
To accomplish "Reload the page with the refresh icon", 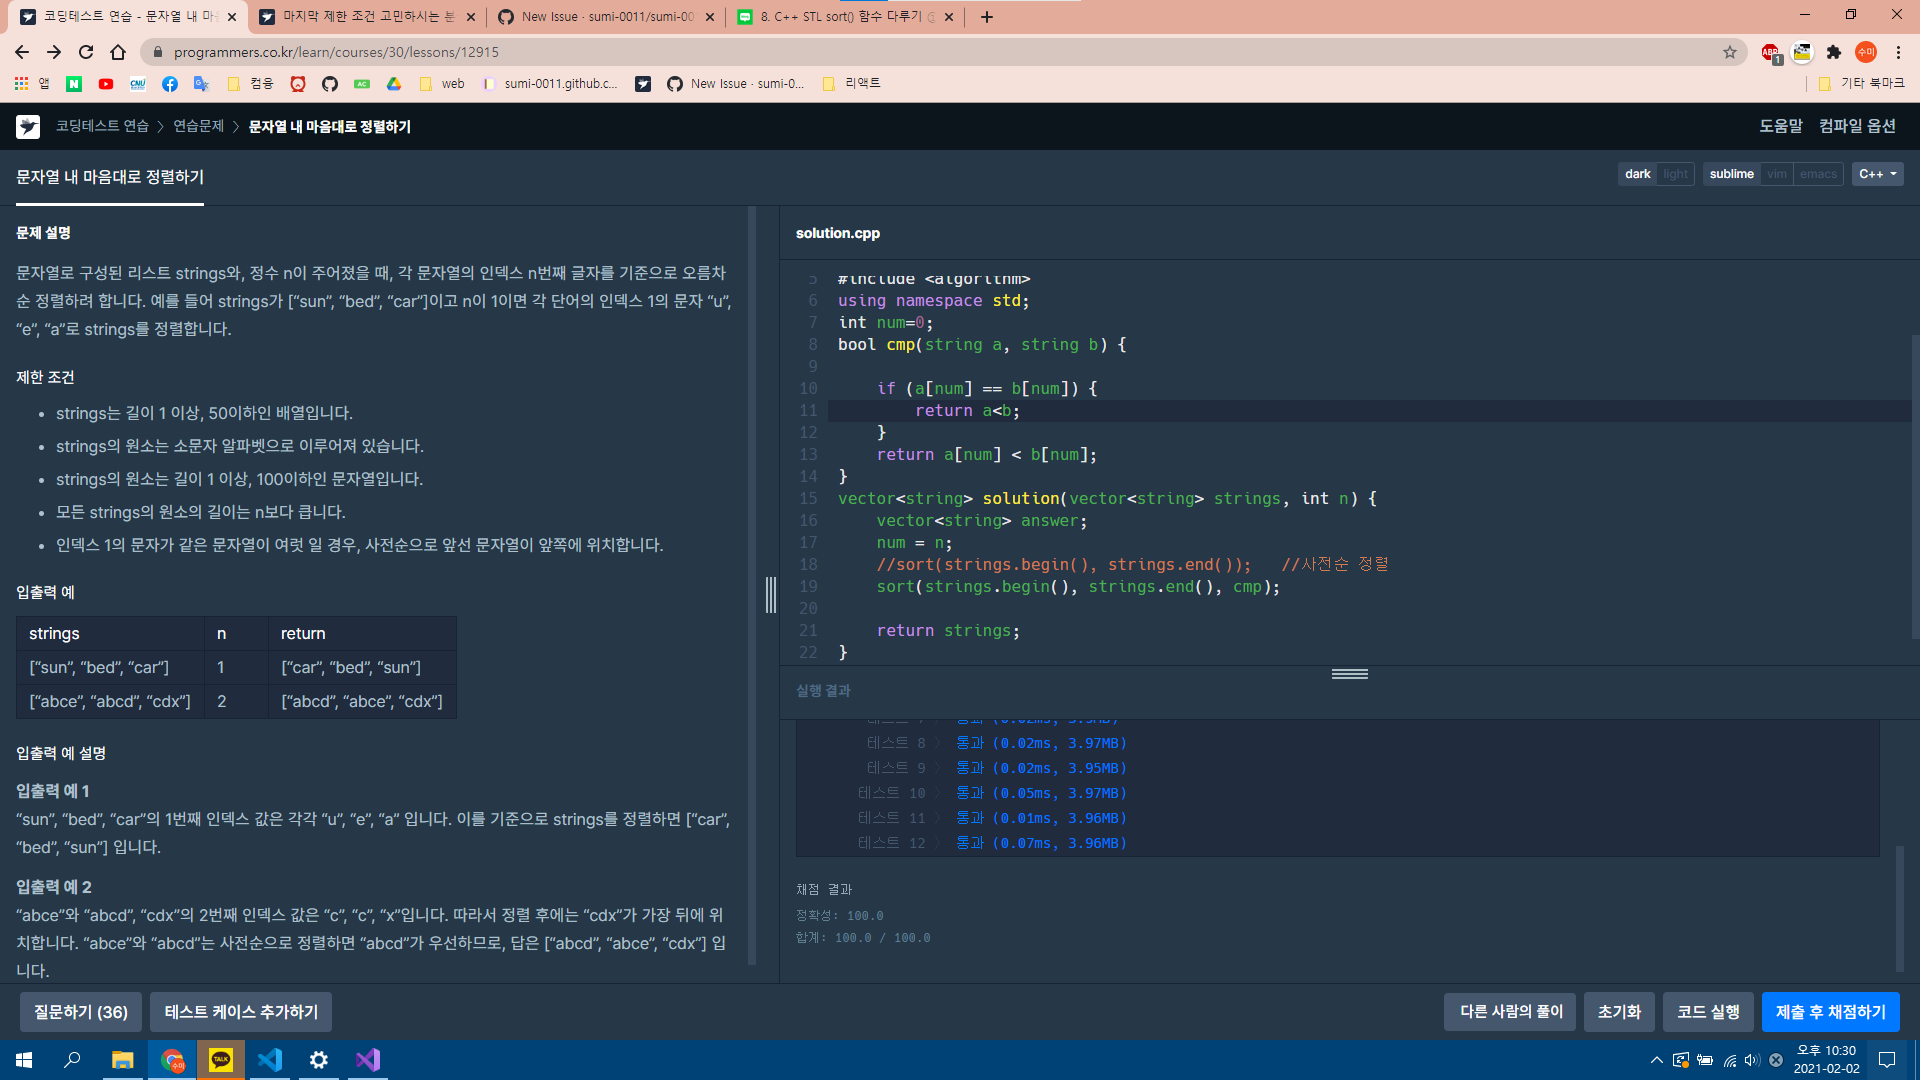I will 86,52.
